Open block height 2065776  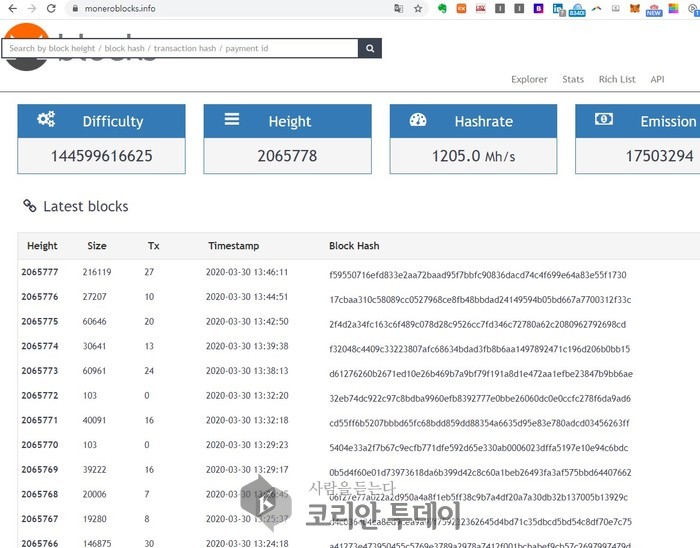point(40,296)
